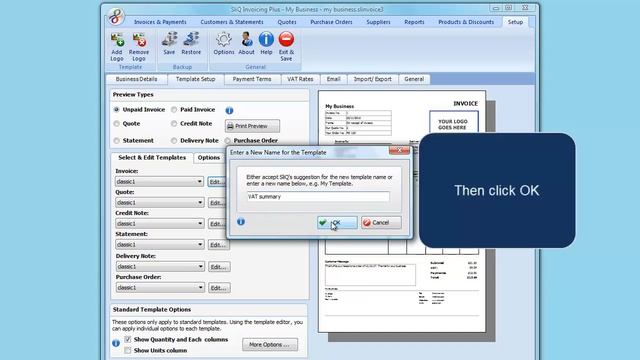Open the Quote template dropdown
Viewport: 640px width, 360px height.
[160, 202]
